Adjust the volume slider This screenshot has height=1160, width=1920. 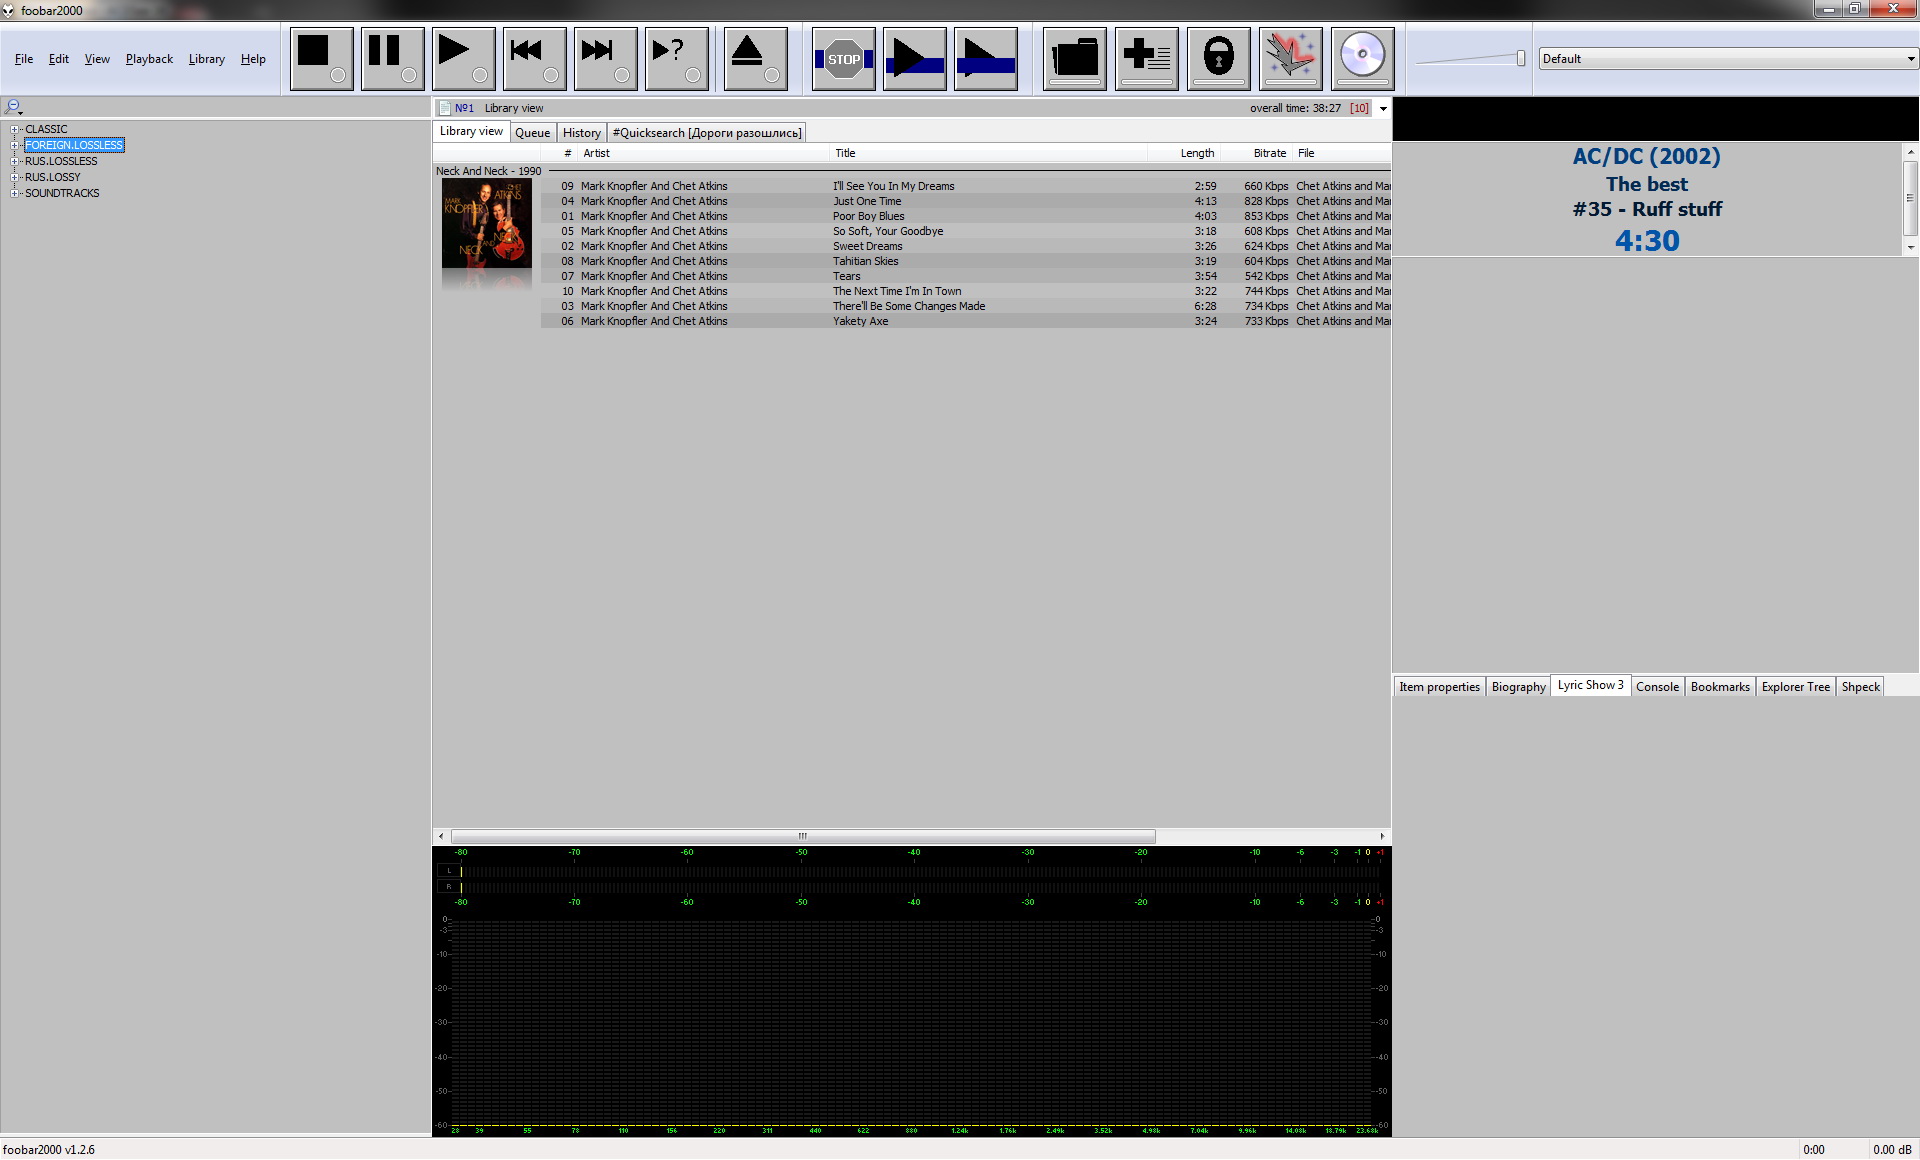(1520, 59)
